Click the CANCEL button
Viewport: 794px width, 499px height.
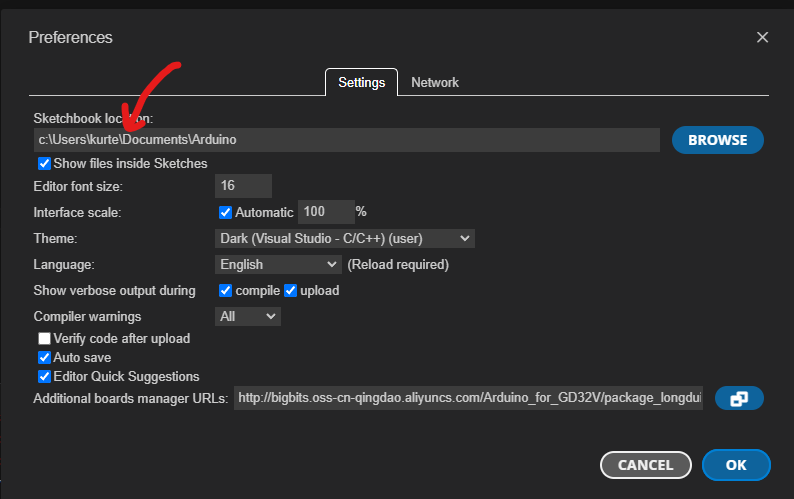tap(645, 465)
